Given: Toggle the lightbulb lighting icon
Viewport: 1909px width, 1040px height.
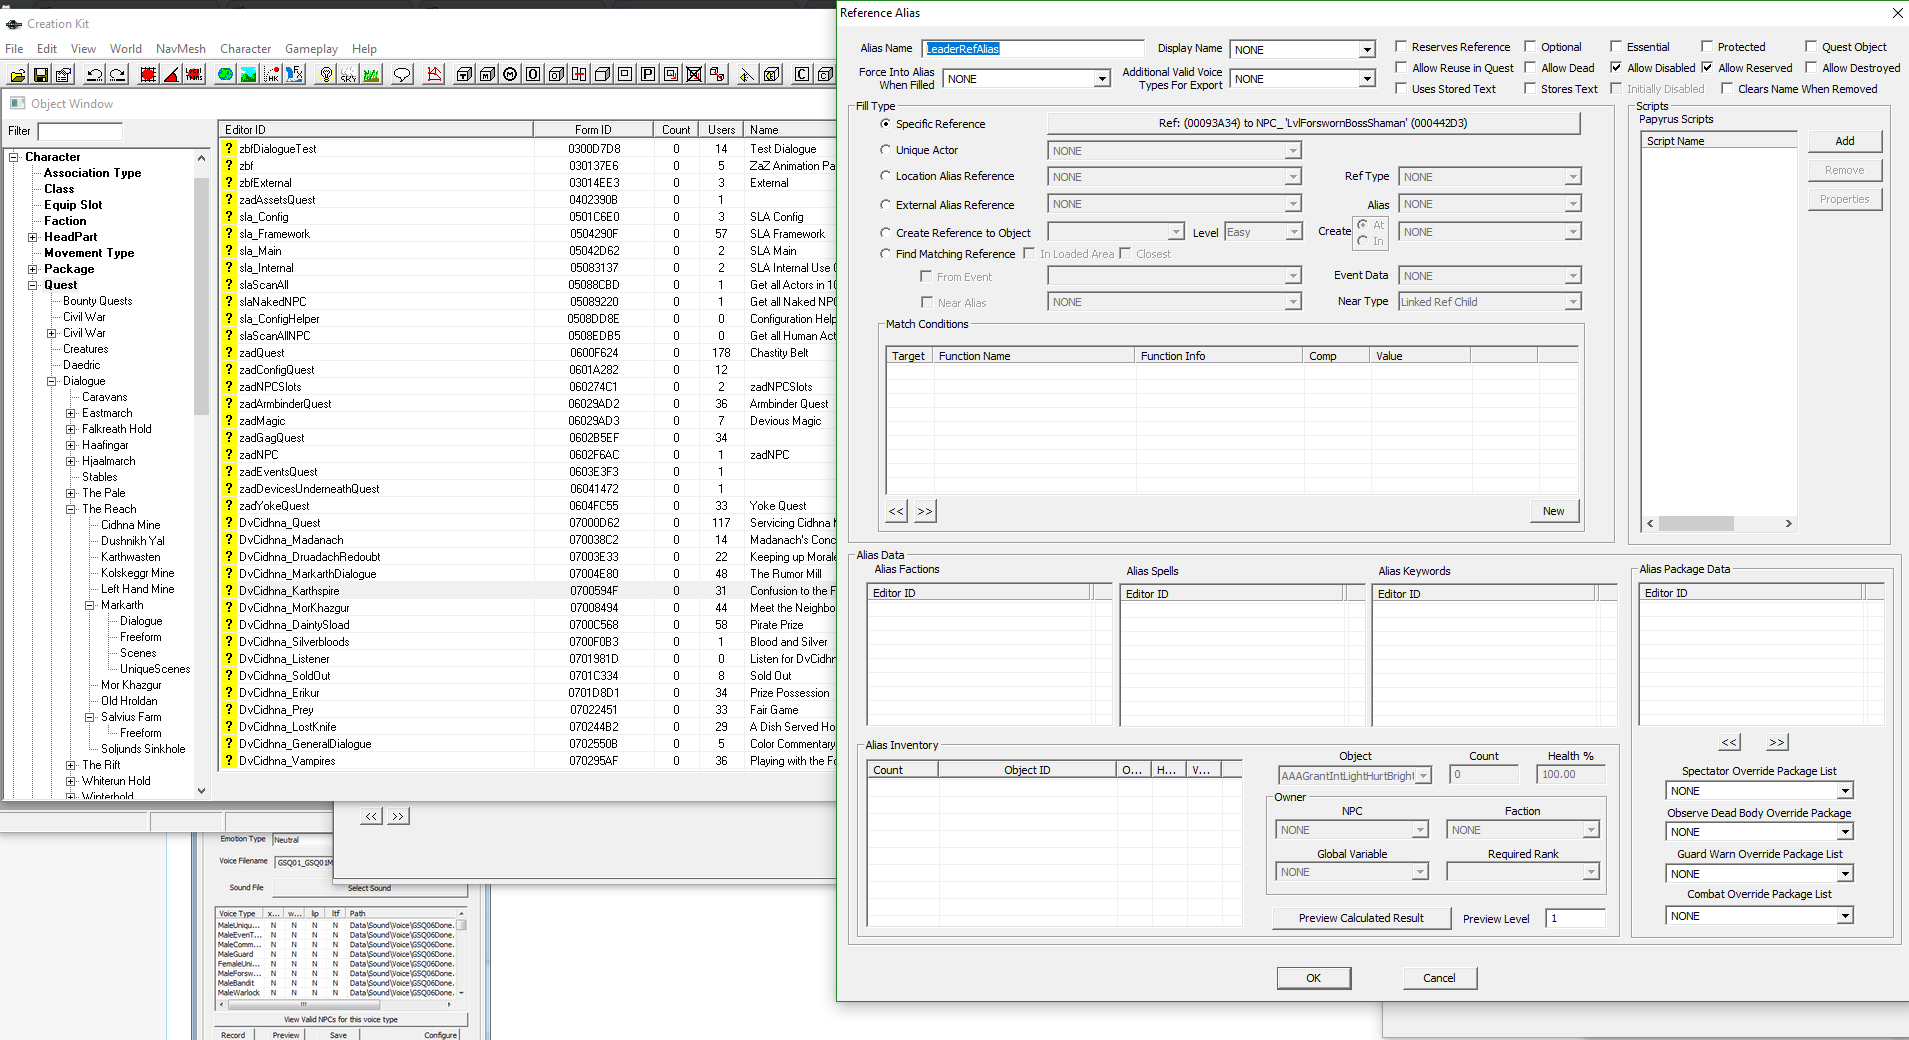Looking at the screenshot, I should (326, 74).
